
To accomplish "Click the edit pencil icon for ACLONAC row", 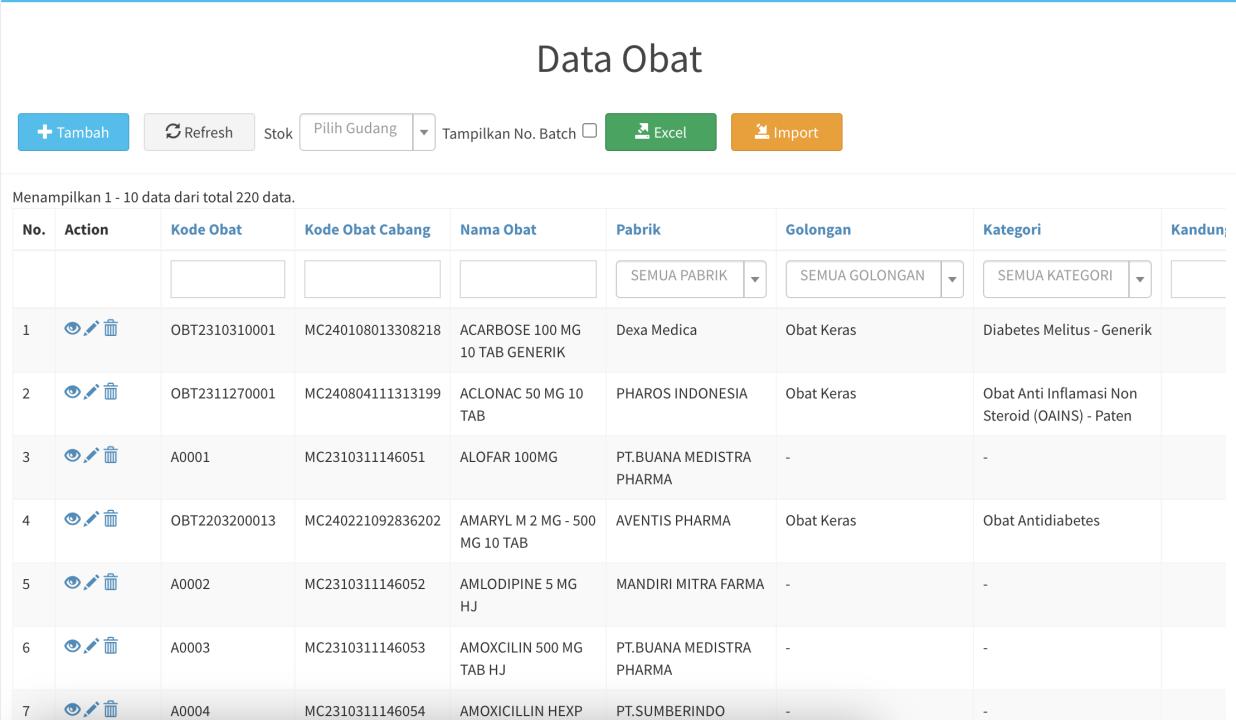I will pos(91,392).
